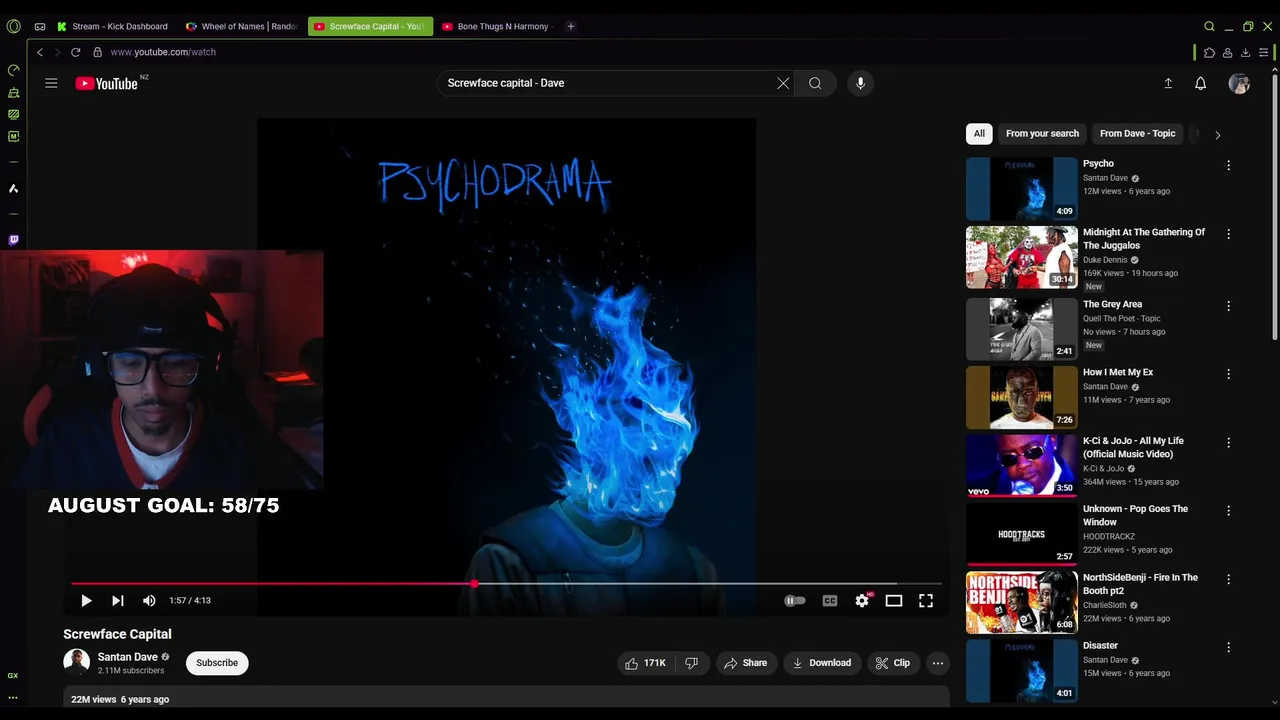The image size is (1280, 720).
Task: Open the profile icon in browser toolbar
Action: pos(1227,52)
